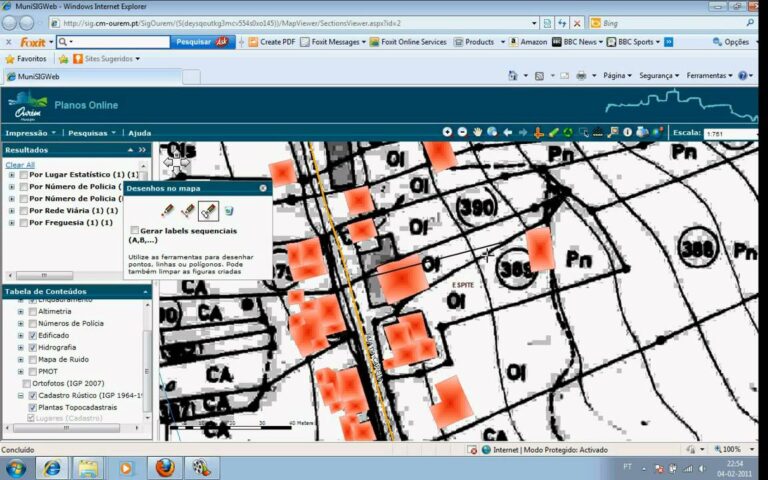Viewport: 768px width, 480px height.
Task: Activate the measure ruler tool
Action: click(598, 132)
